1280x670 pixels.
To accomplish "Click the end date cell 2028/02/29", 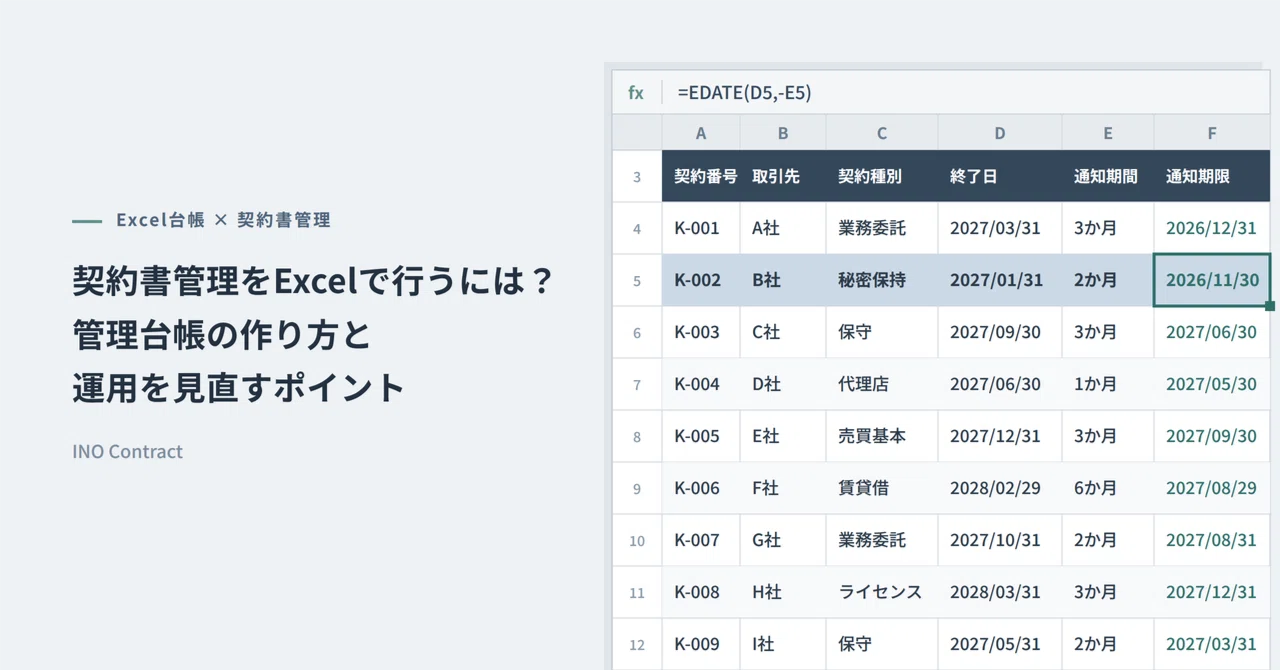I will 1000,489.
